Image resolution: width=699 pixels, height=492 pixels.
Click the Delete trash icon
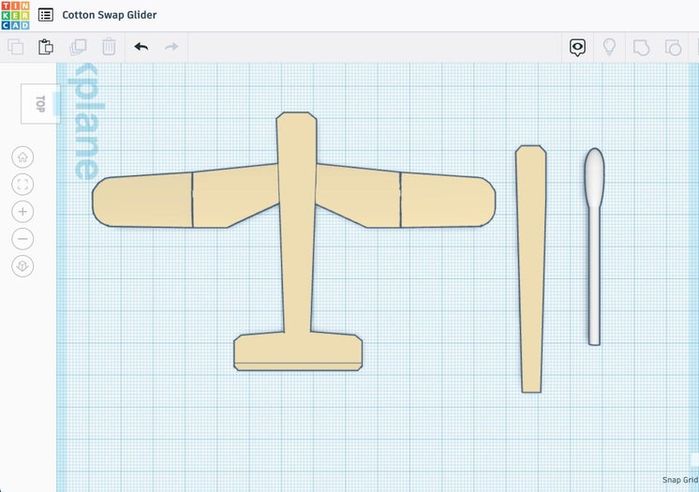click(109, 47)
